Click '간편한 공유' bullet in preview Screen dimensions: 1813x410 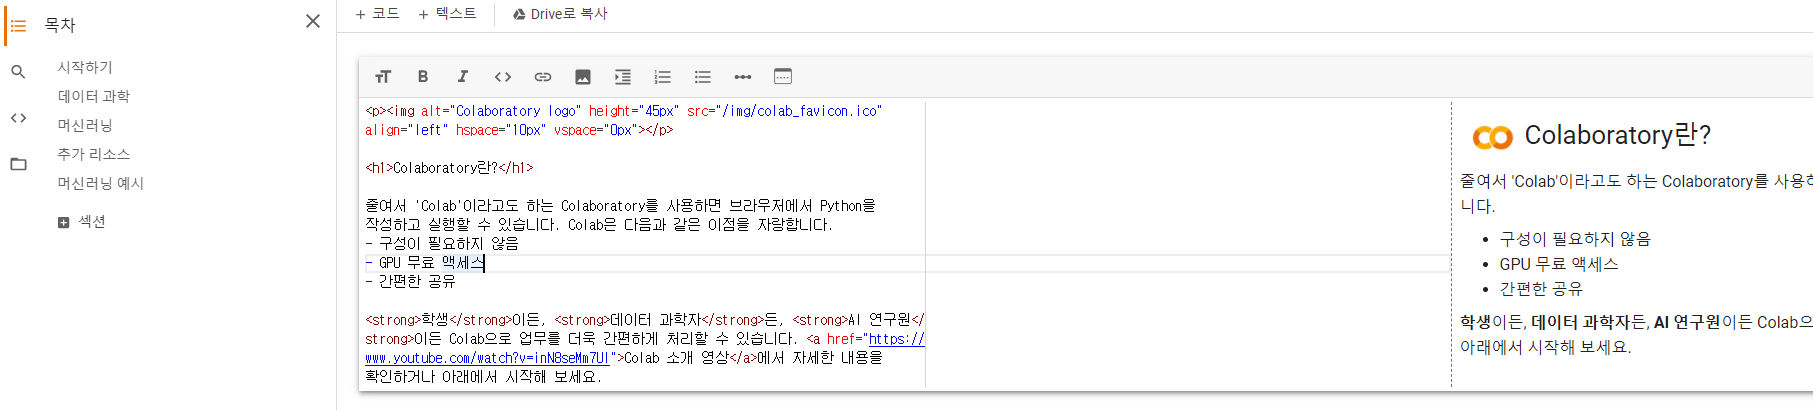[x=1541, y=289]
